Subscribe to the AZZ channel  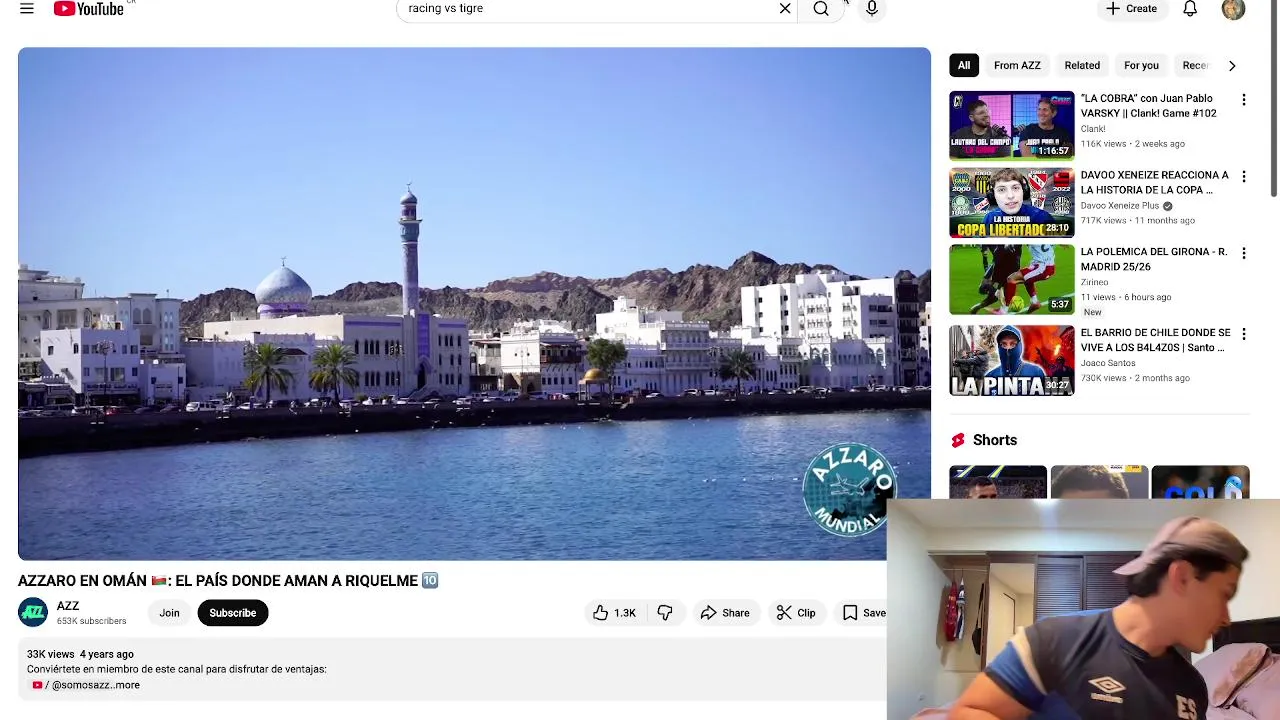click(233, 613)
